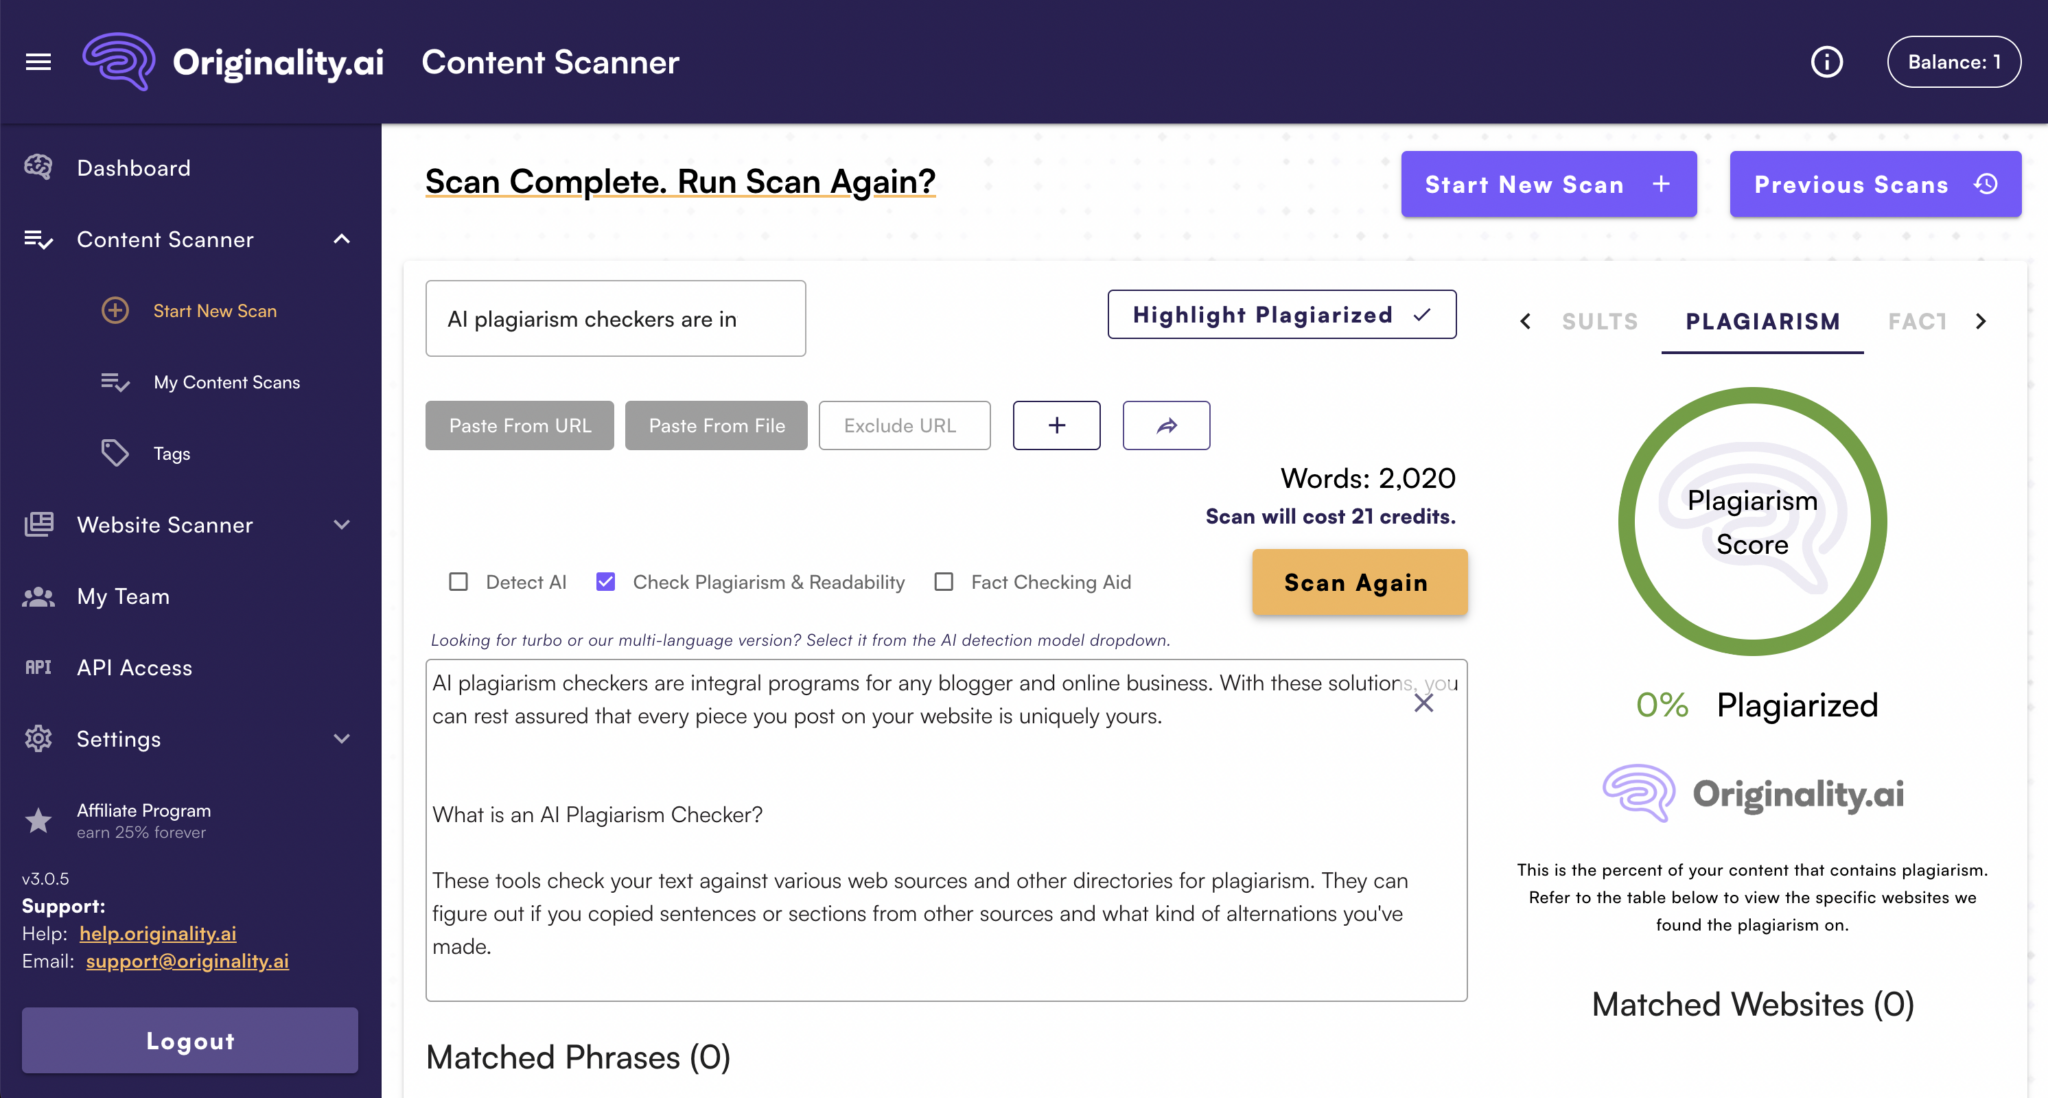Open the hamburger navigation menu
This screenshot has height=1098, width=2048.
pyautogui.click(x=38, y=61)
